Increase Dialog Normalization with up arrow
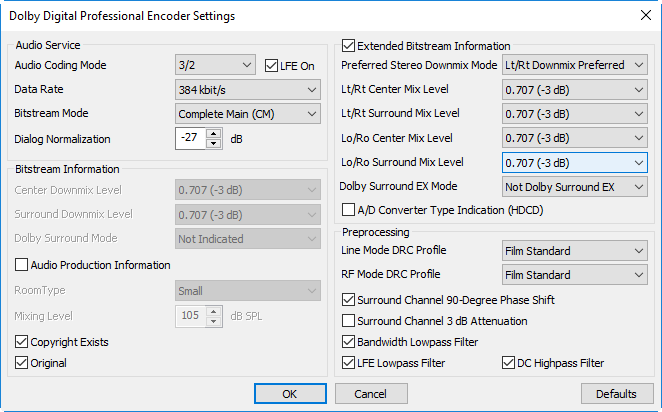Viewport: 662px width, 412px height. point(214,134)
